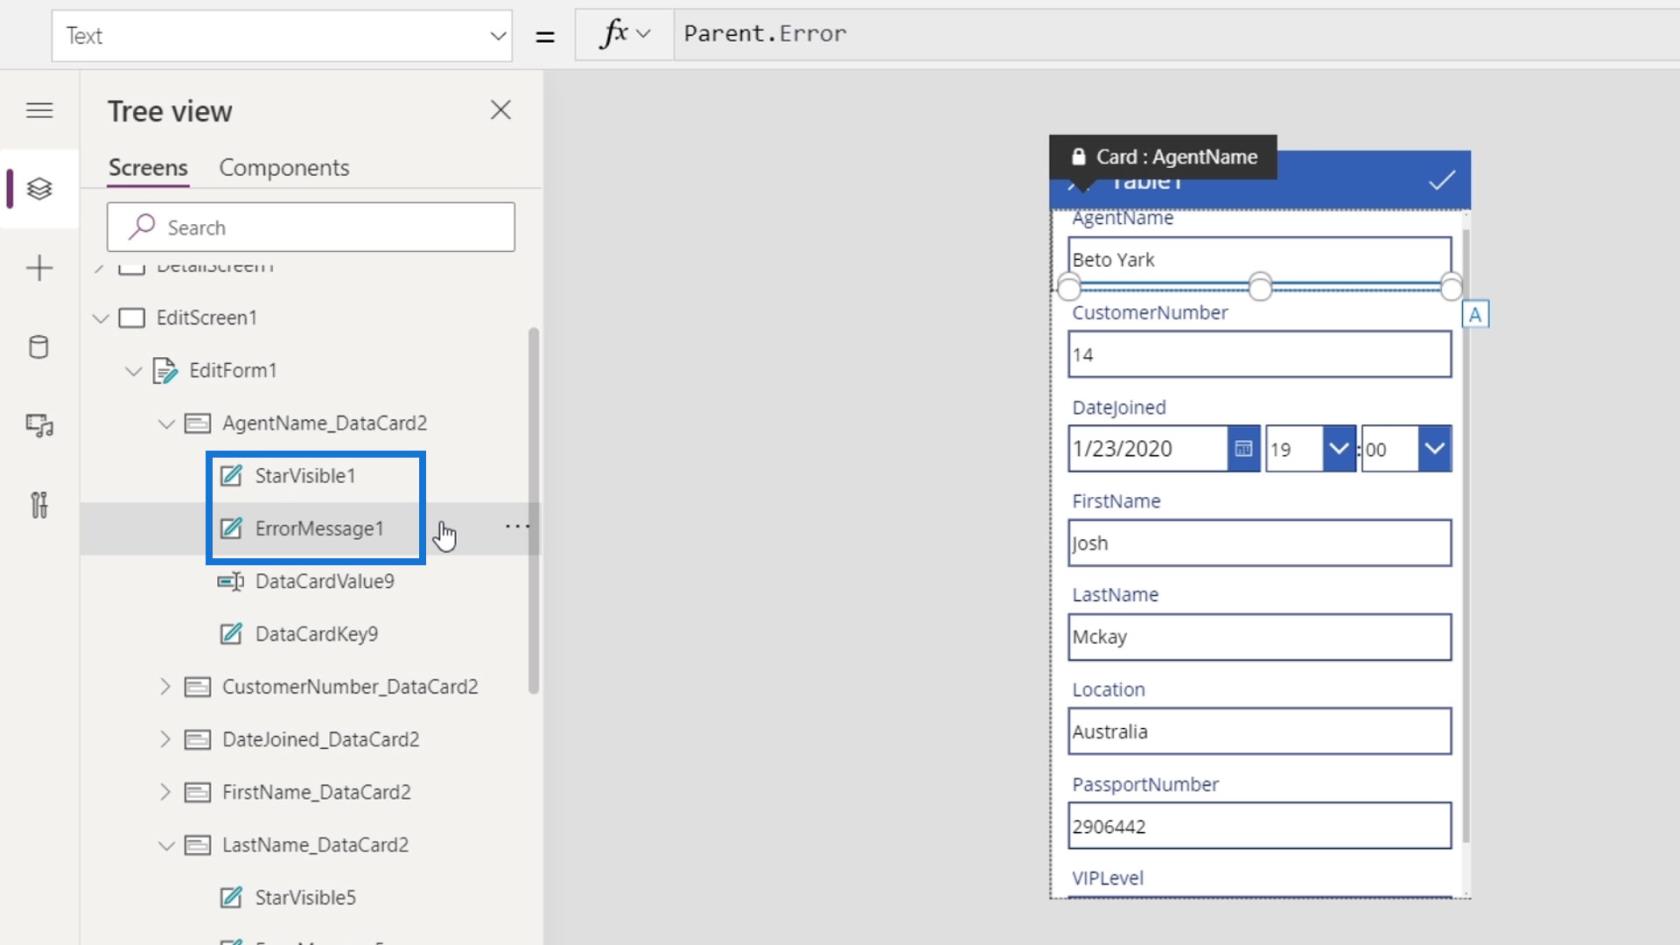Click the AgentName_DataCard2 card icon
The width and height of the screenshot is (1680, 945).
(x=198, y=423)
